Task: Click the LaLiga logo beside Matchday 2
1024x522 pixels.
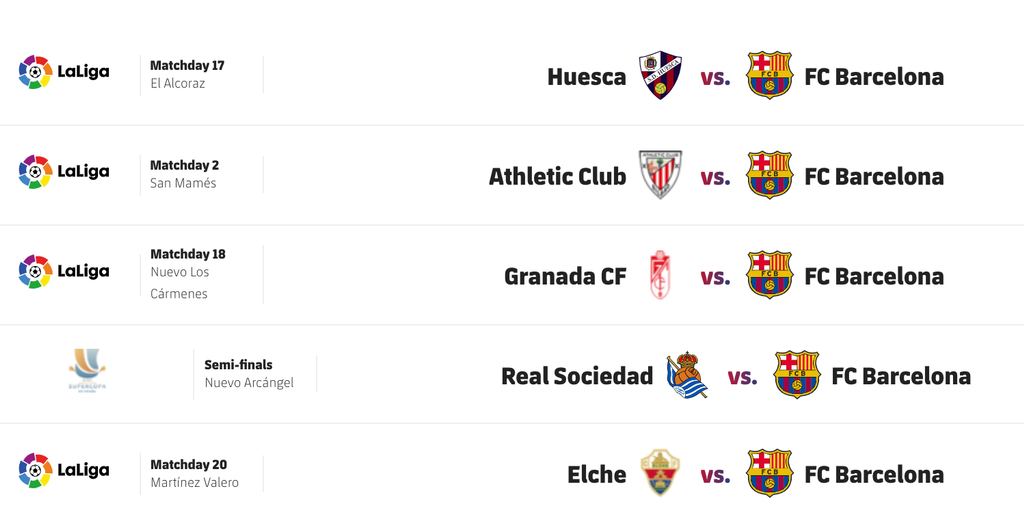Action: pos(64,172)
